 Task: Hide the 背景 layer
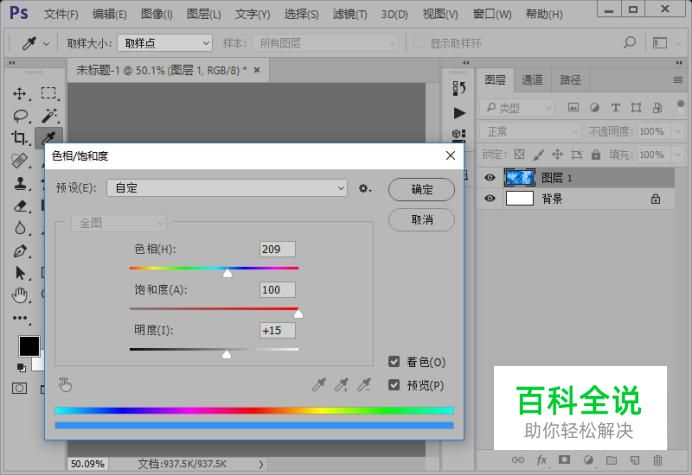point(490,198)
